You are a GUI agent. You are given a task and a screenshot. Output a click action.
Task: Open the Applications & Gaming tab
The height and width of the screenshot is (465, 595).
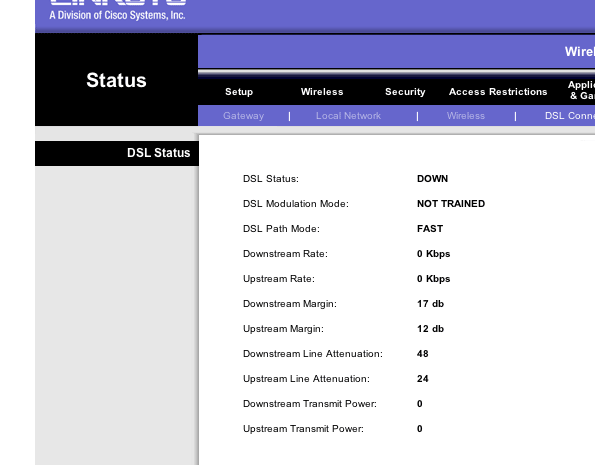click(581, 90)
